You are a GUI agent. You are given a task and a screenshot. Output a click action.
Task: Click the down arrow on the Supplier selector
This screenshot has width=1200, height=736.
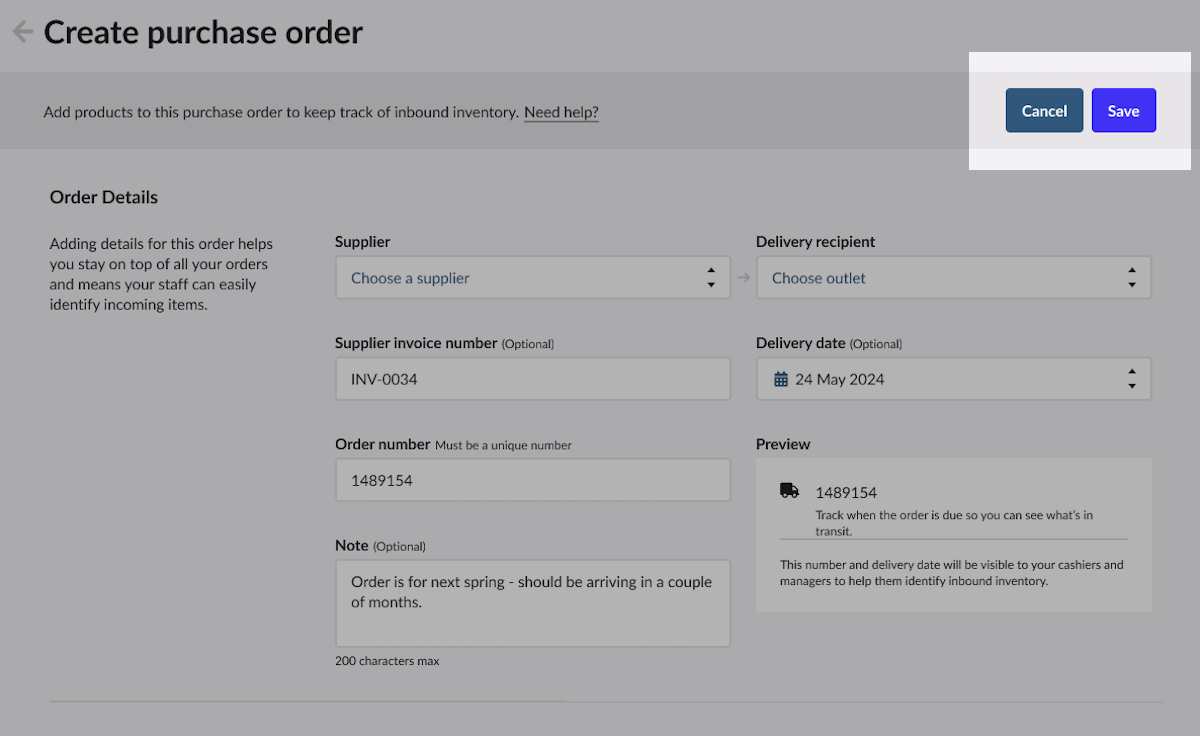[711, 283]
